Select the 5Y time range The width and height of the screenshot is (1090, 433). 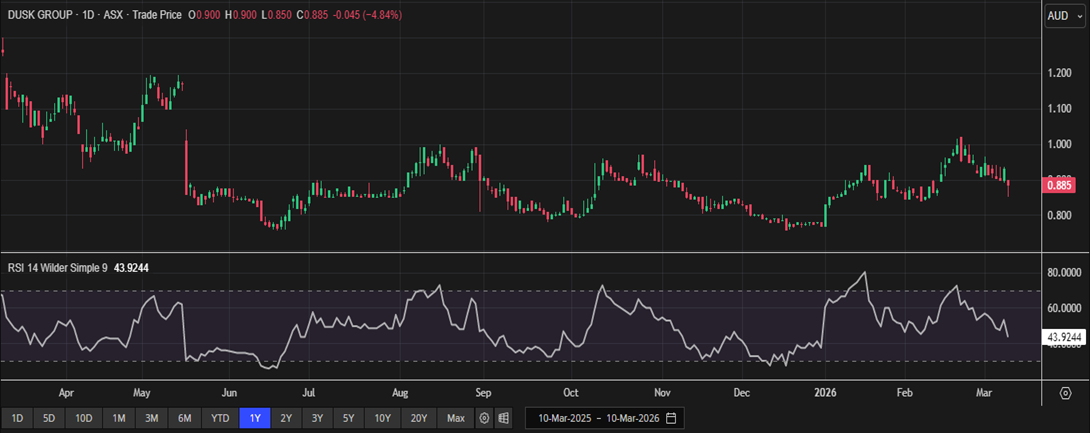point(347,417)
